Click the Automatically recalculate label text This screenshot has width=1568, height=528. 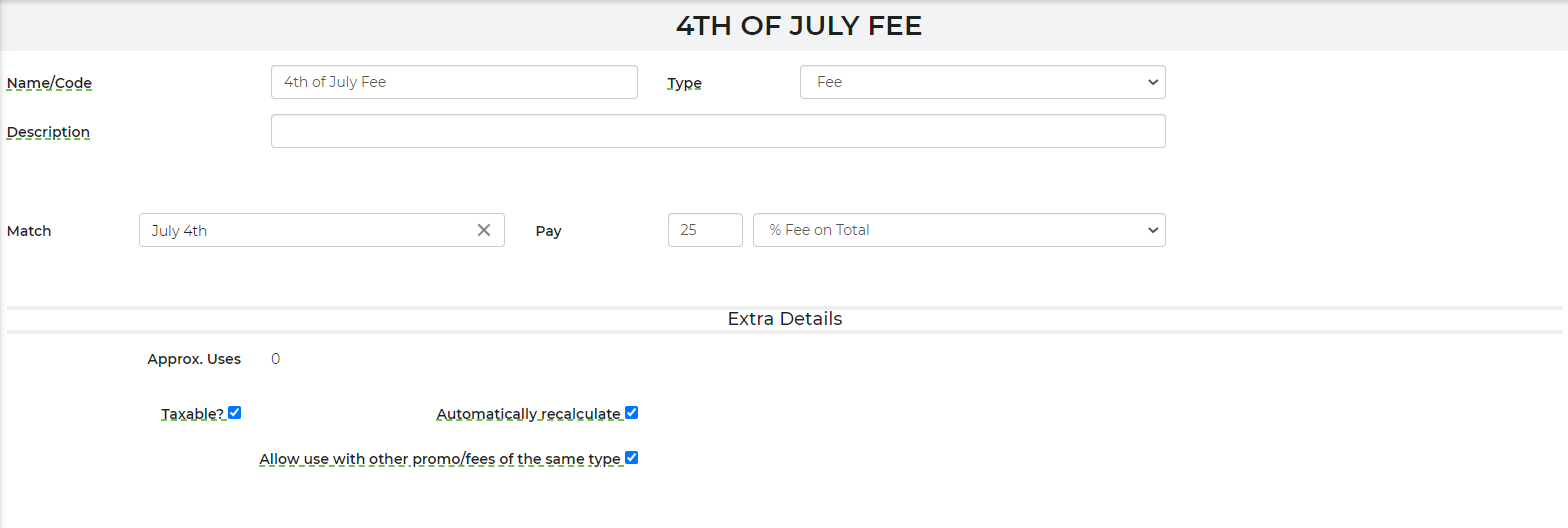[x=529, y=414]
